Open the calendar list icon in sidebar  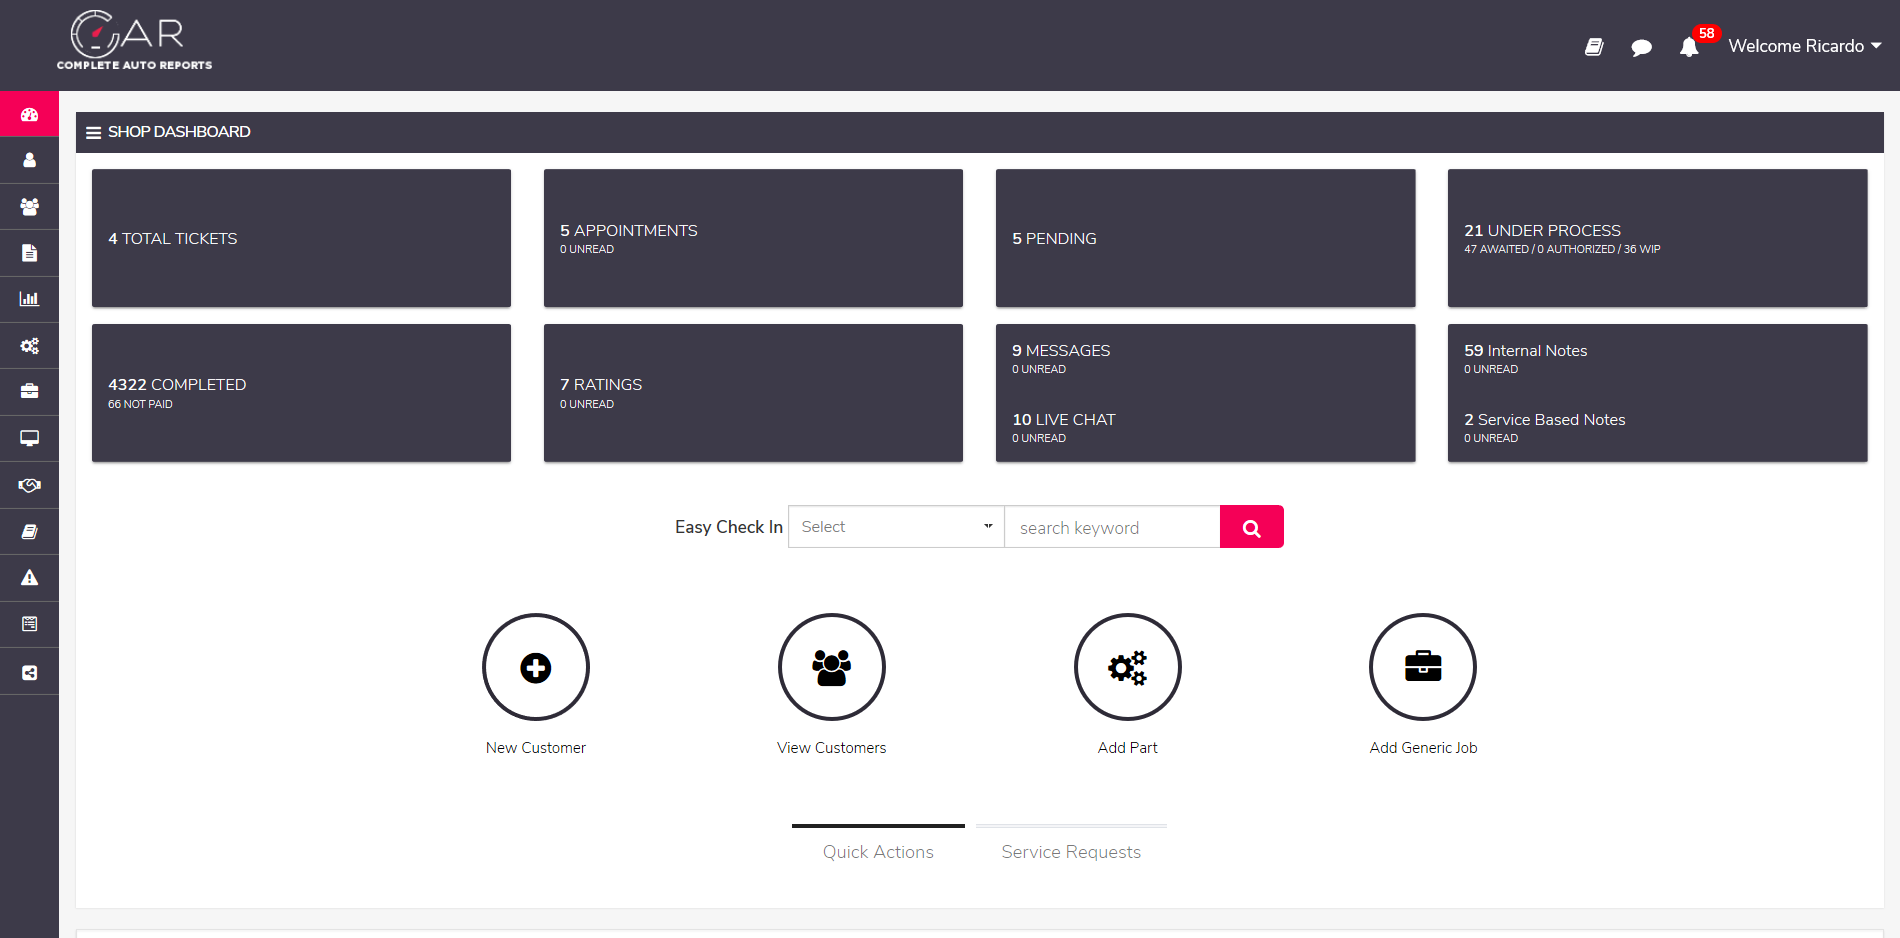(29, 624)
